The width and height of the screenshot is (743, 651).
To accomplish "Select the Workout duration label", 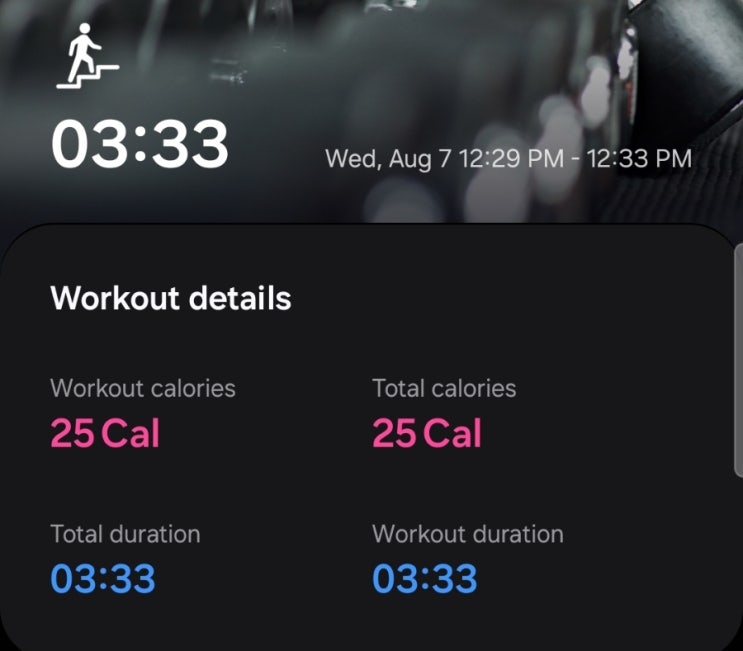I will click(x=467, y=534).
